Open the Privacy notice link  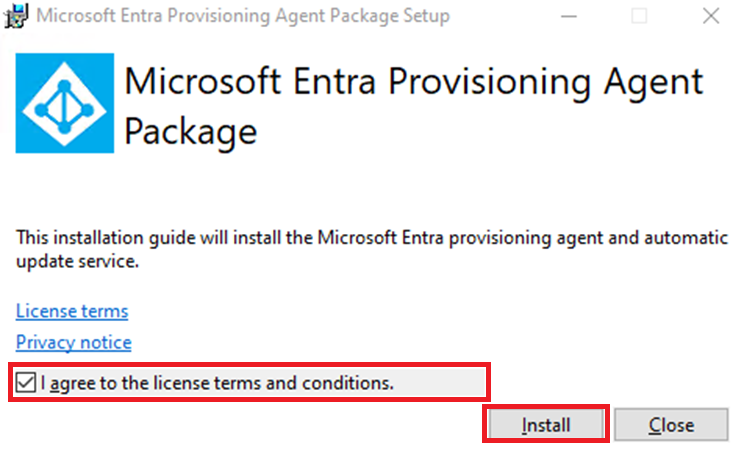[73, 342]
